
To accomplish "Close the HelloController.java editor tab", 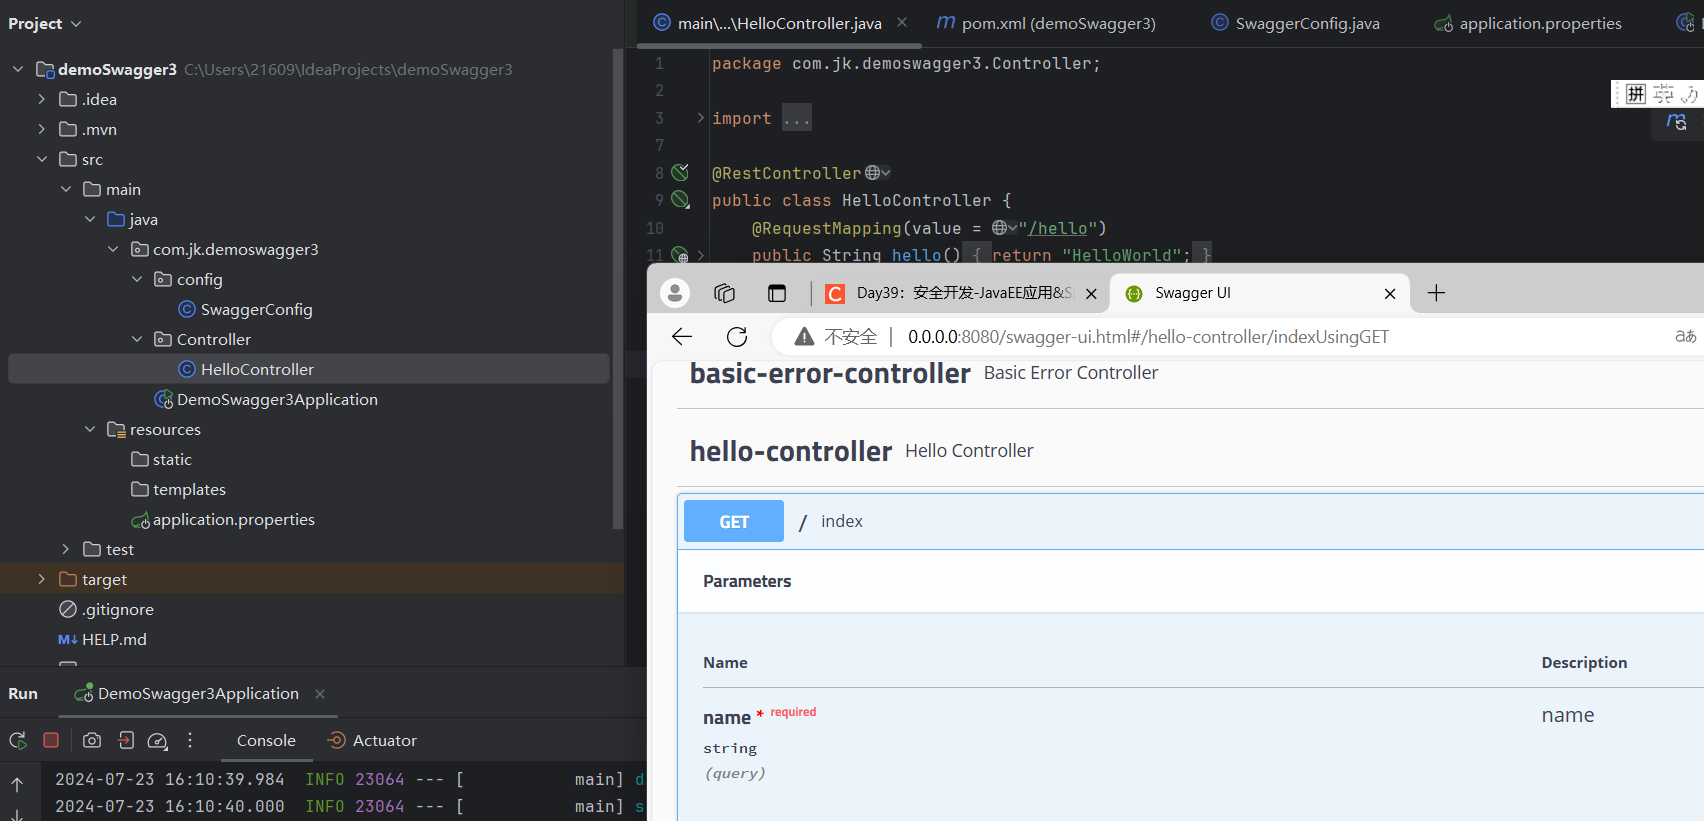I will pyautogui.click(x=902, y=22).
